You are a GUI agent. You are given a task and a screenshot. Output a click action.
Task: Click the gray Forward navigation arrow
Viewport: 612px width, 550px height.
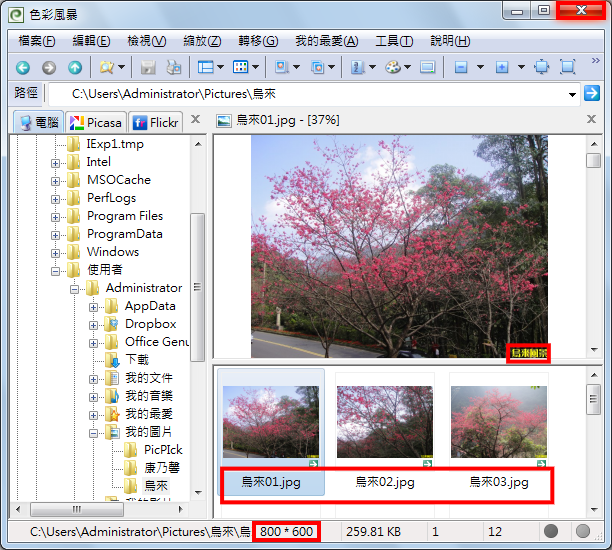click(49, 68)
